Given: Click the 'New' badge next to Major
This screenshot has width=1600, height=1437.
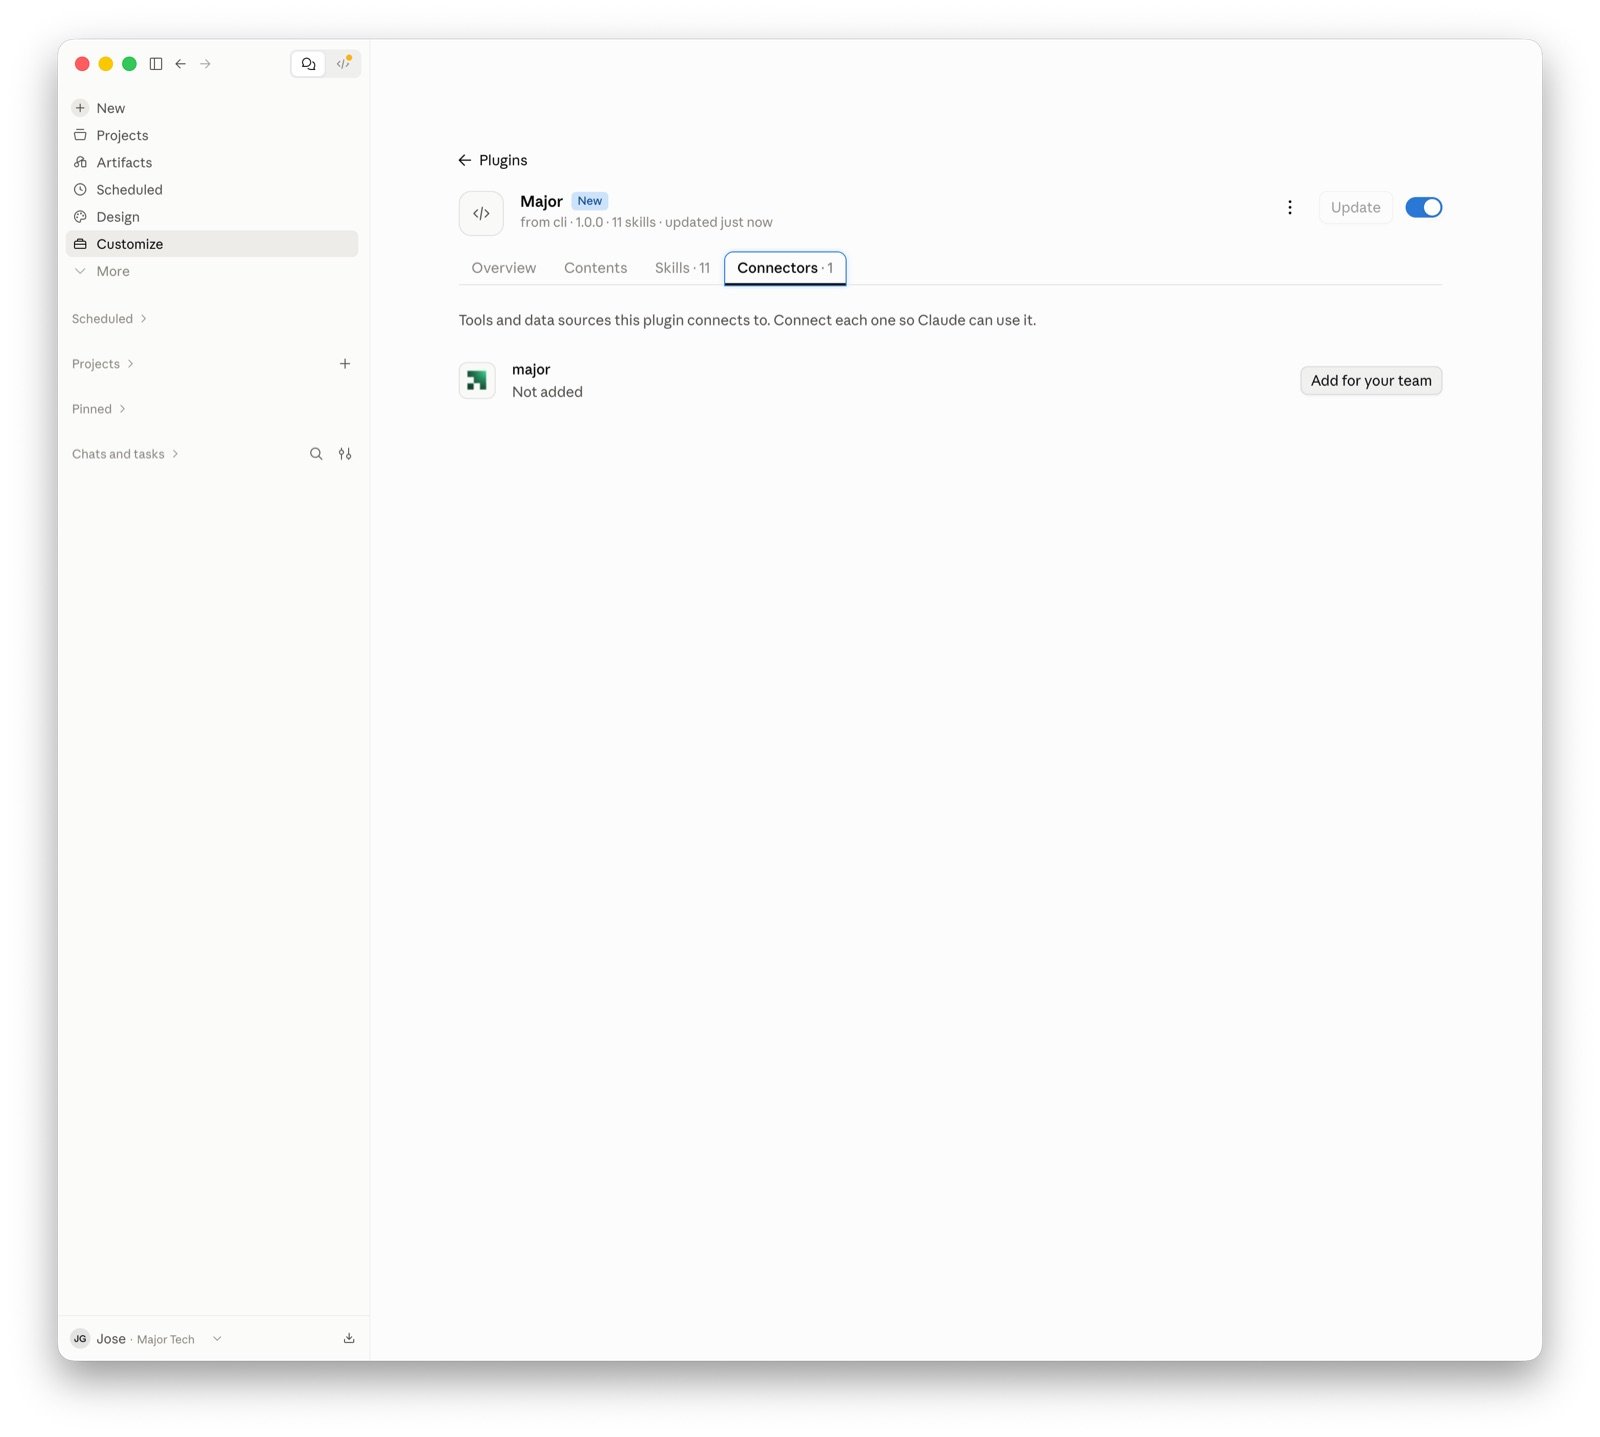Looking at the screenshot, I should (x=590, y=201).
